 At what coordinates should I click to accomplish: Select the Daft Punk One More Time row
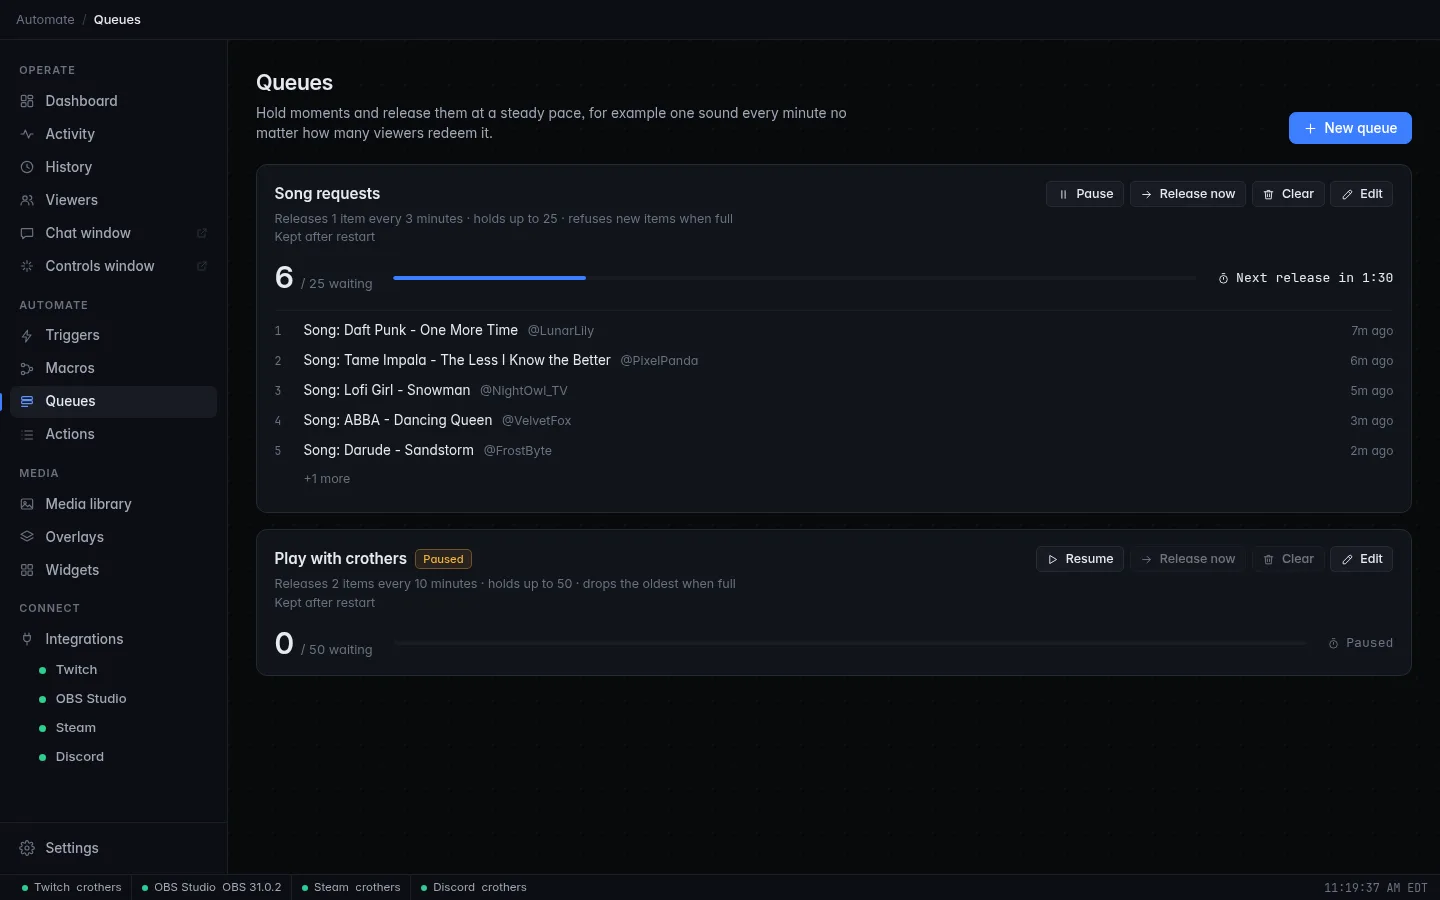[834, 330]
